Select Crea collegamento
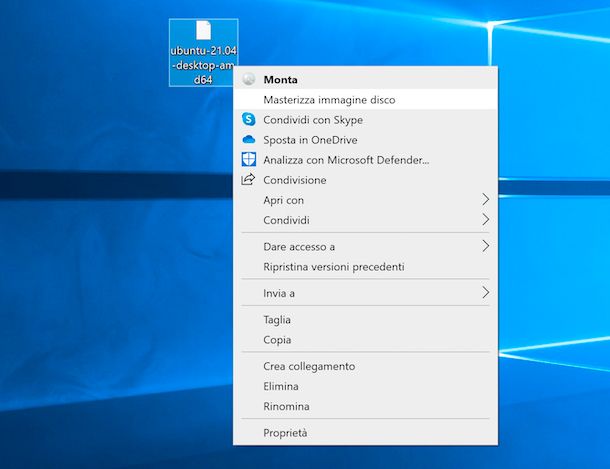This screenshot has width=610, height=469. click(x=365, y=366)
